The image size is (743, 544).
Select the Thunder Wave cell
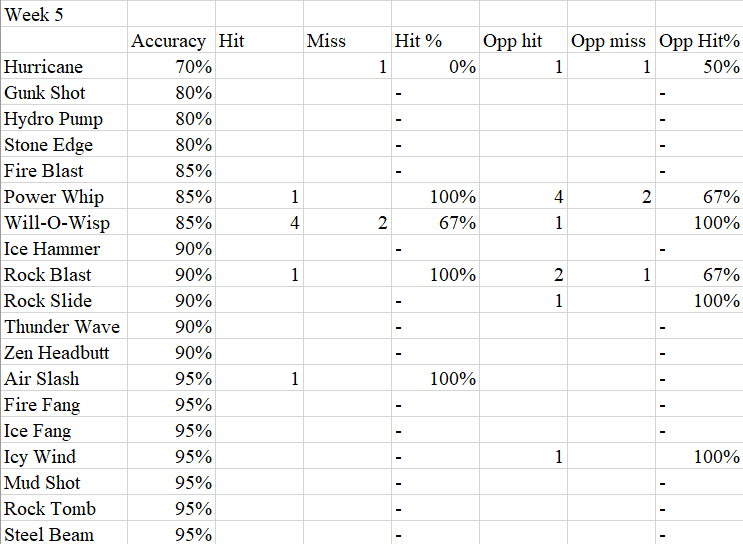tap(64, 327)
